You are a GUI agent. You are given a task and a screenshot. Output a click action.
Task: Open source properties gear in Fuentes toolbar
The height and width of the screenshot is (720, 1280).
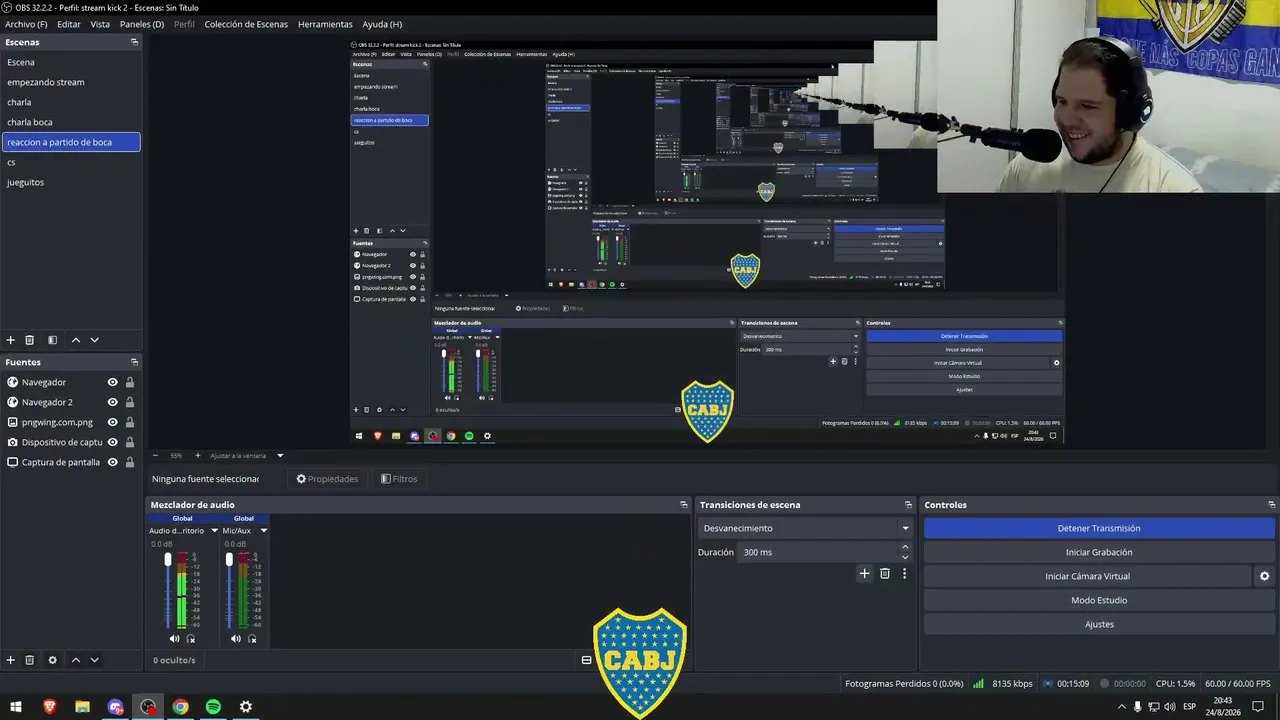pos(53,660)
